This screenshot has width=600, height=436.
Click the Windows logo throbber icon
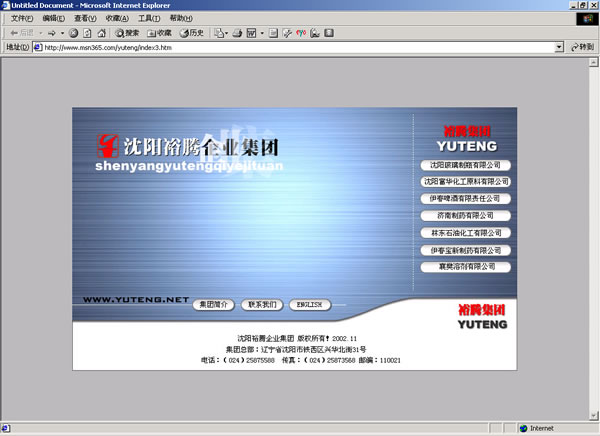pos(587,19)
